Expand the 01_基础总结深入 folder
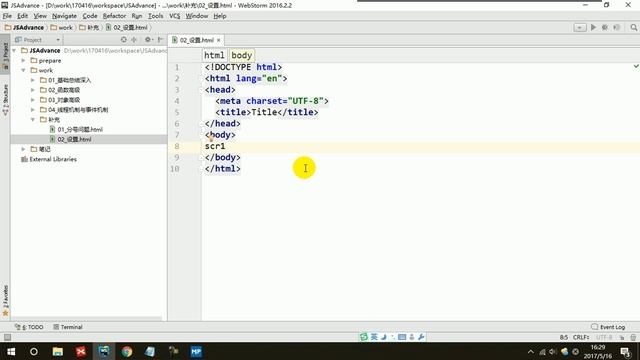This screenshot has width=640, height=360. (x=33, y=80)
